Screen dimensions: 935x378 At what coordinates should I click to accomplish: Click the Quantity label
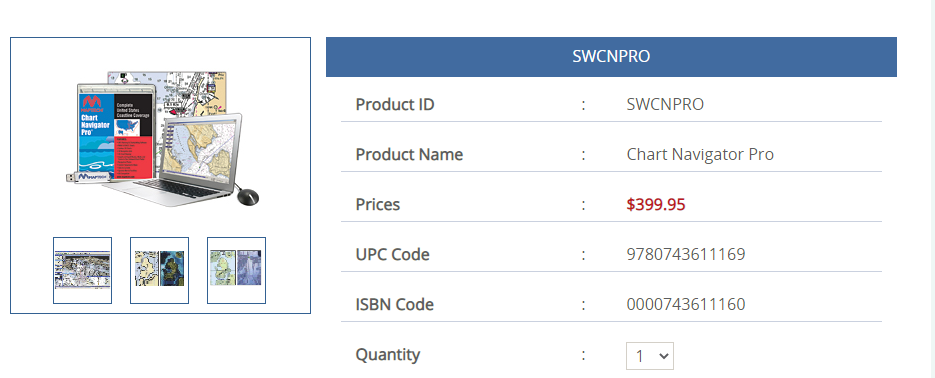coord(388,355)
